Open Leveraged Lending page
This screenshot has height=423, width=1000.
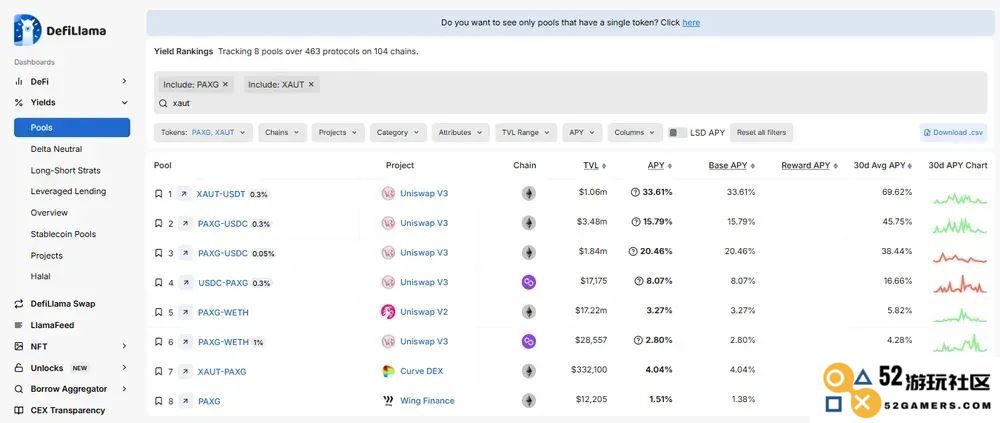68,191
